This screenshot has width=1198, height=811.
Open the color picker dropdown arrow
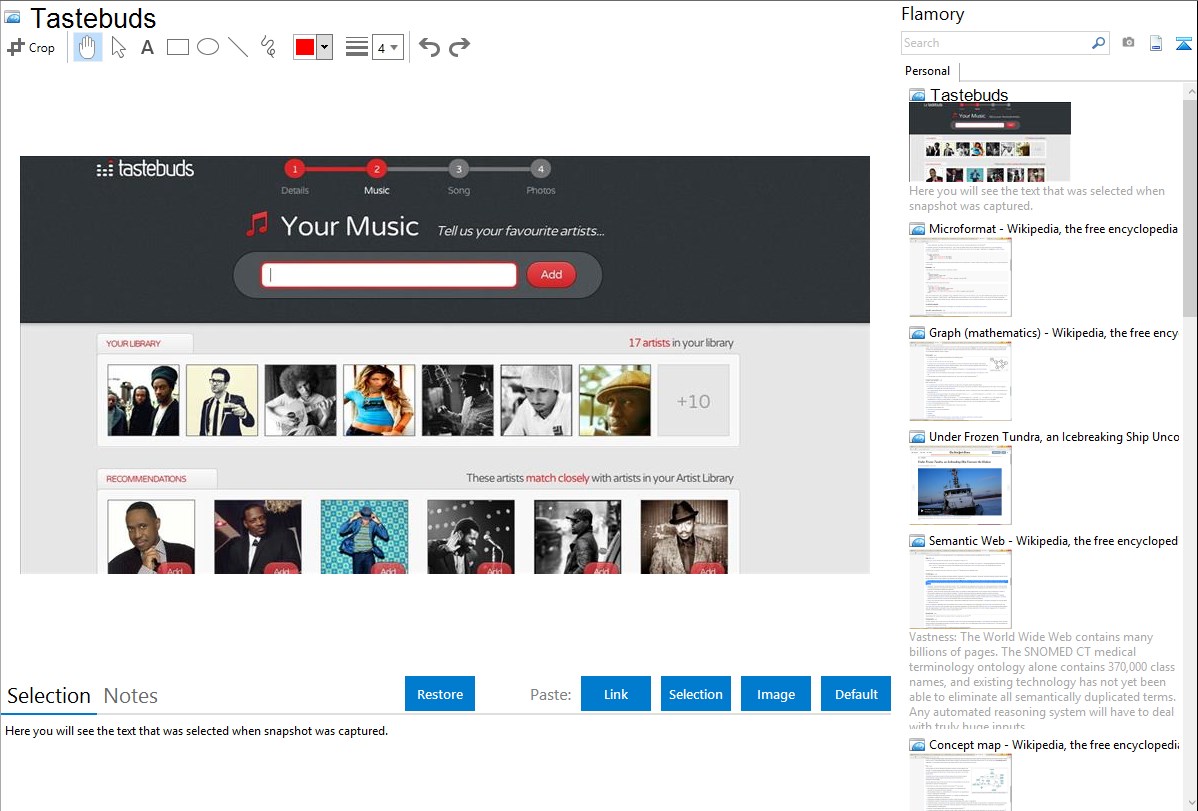click(325, 47)
